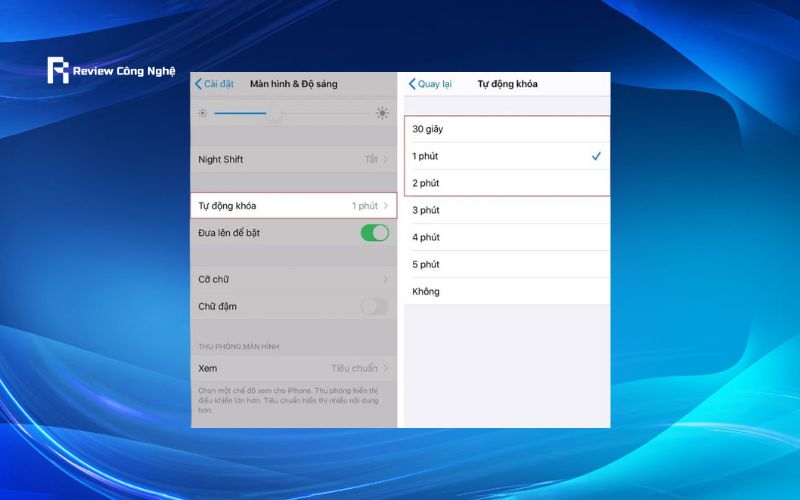Open Night Shift settings row
Image resolution: width=800 pixels, height=500 pixels.
pos(293,159)
